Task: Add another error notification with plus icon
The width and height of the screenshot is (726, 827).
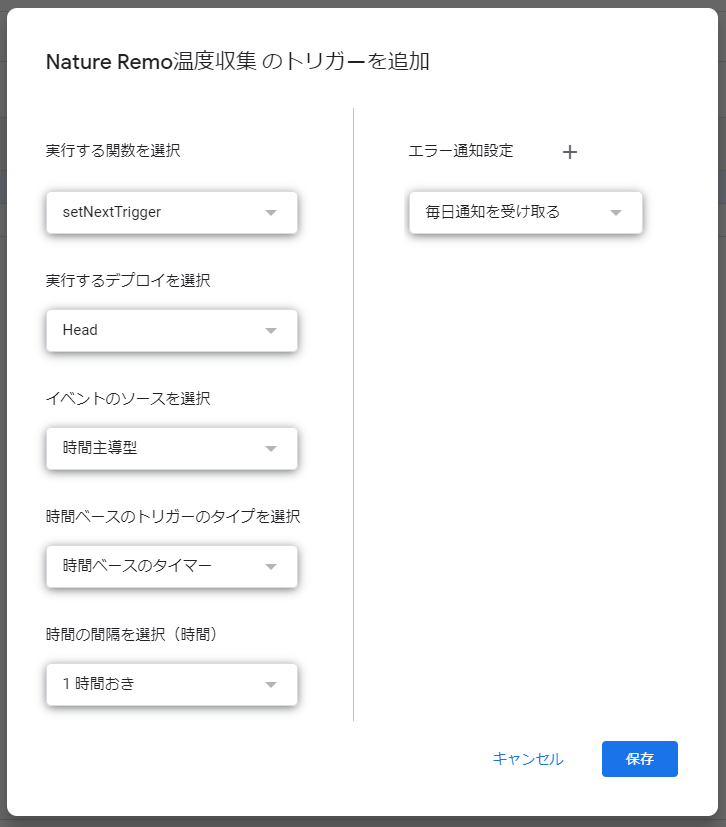Action: coord(569,152)
